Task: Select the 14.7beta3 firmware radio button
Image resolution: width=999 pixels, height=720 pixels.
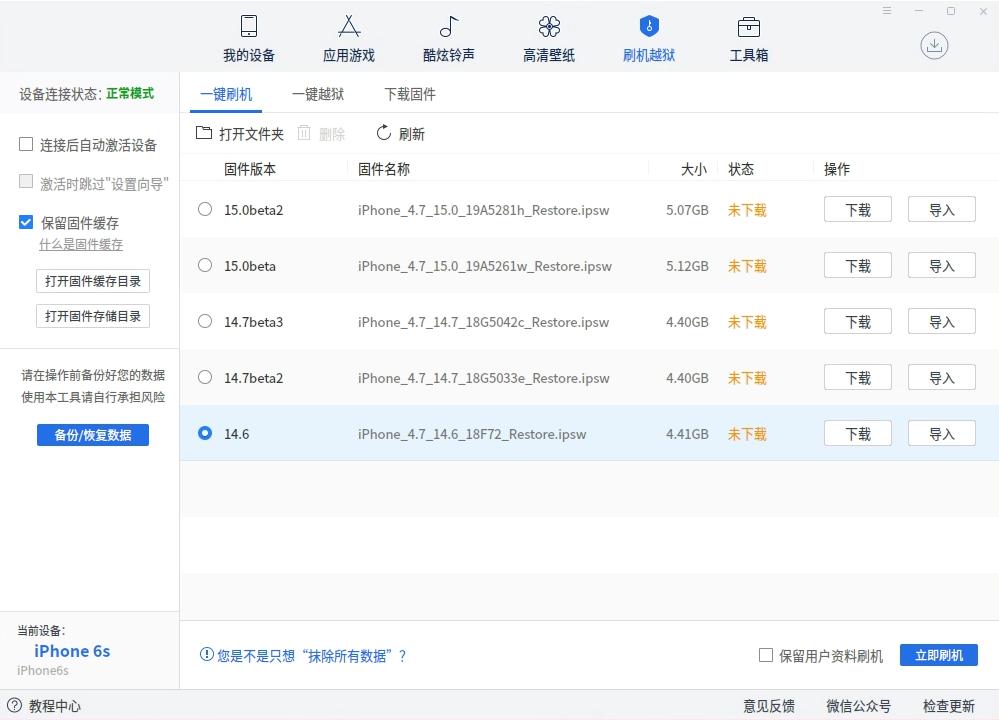Action: click(204, 322)
